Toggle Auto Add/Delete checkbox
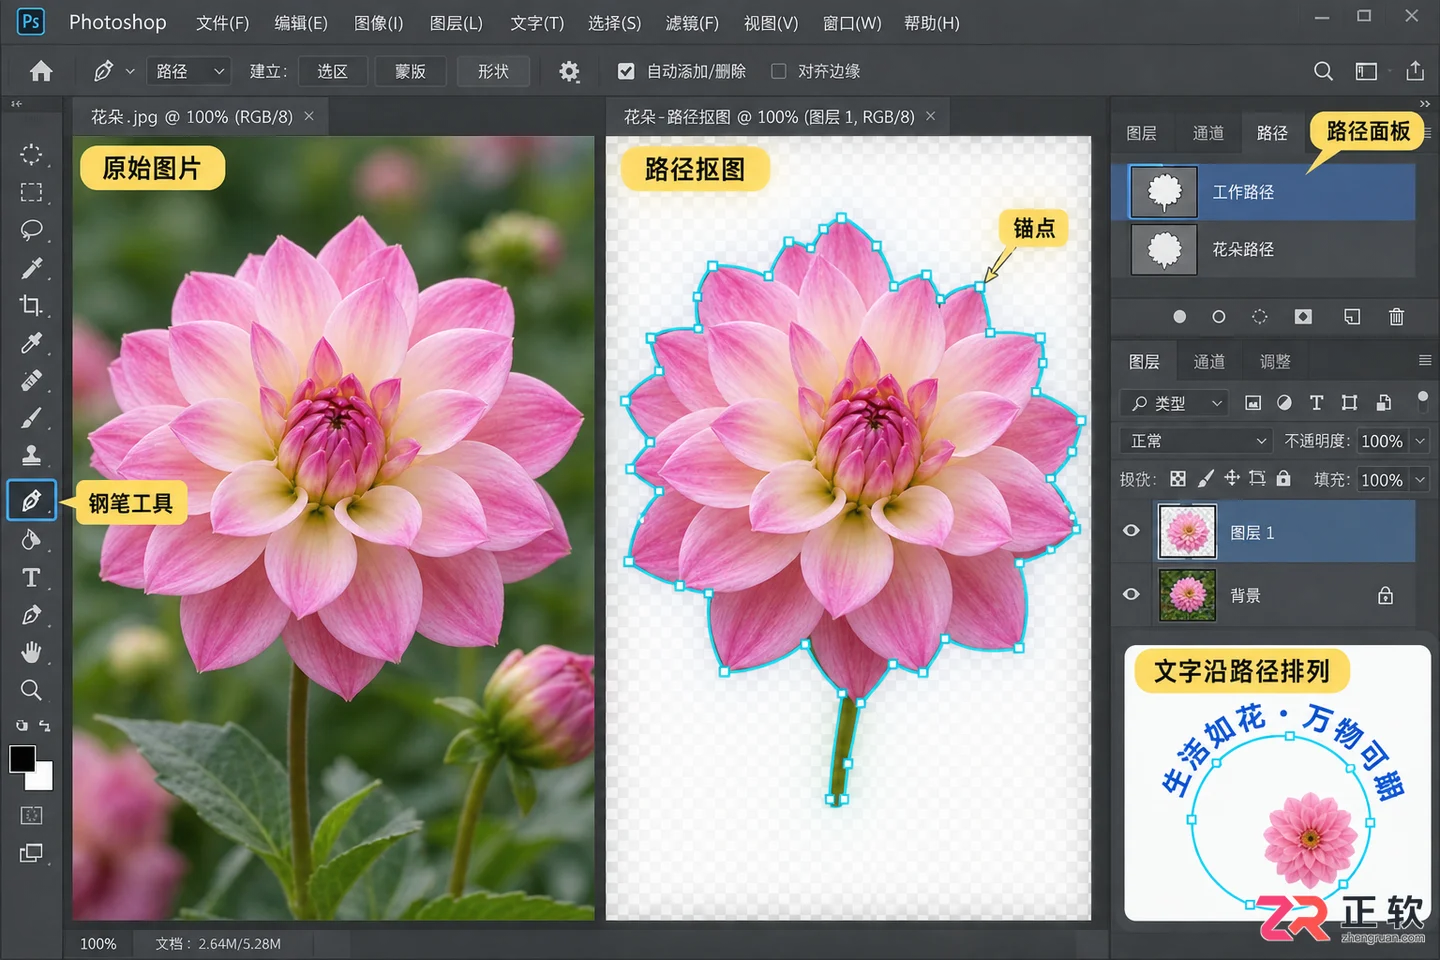Screen dimensions: 1440x960 tap(626, 71)
